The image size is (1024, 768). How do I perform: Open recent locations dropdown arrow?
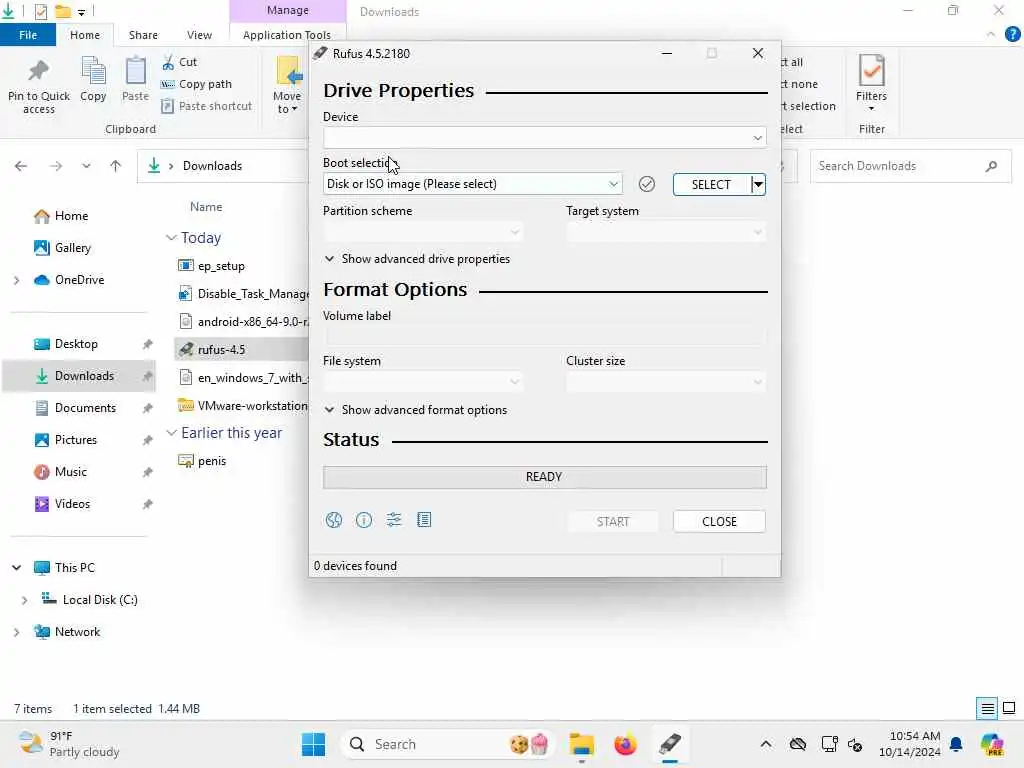(86, 166)
